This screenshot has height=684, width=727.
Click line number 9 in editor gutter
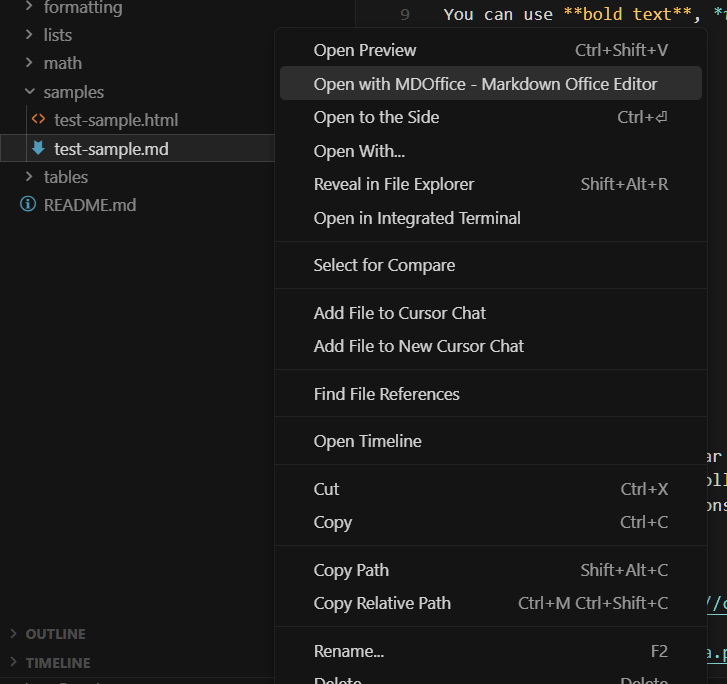tap(405, 14)
